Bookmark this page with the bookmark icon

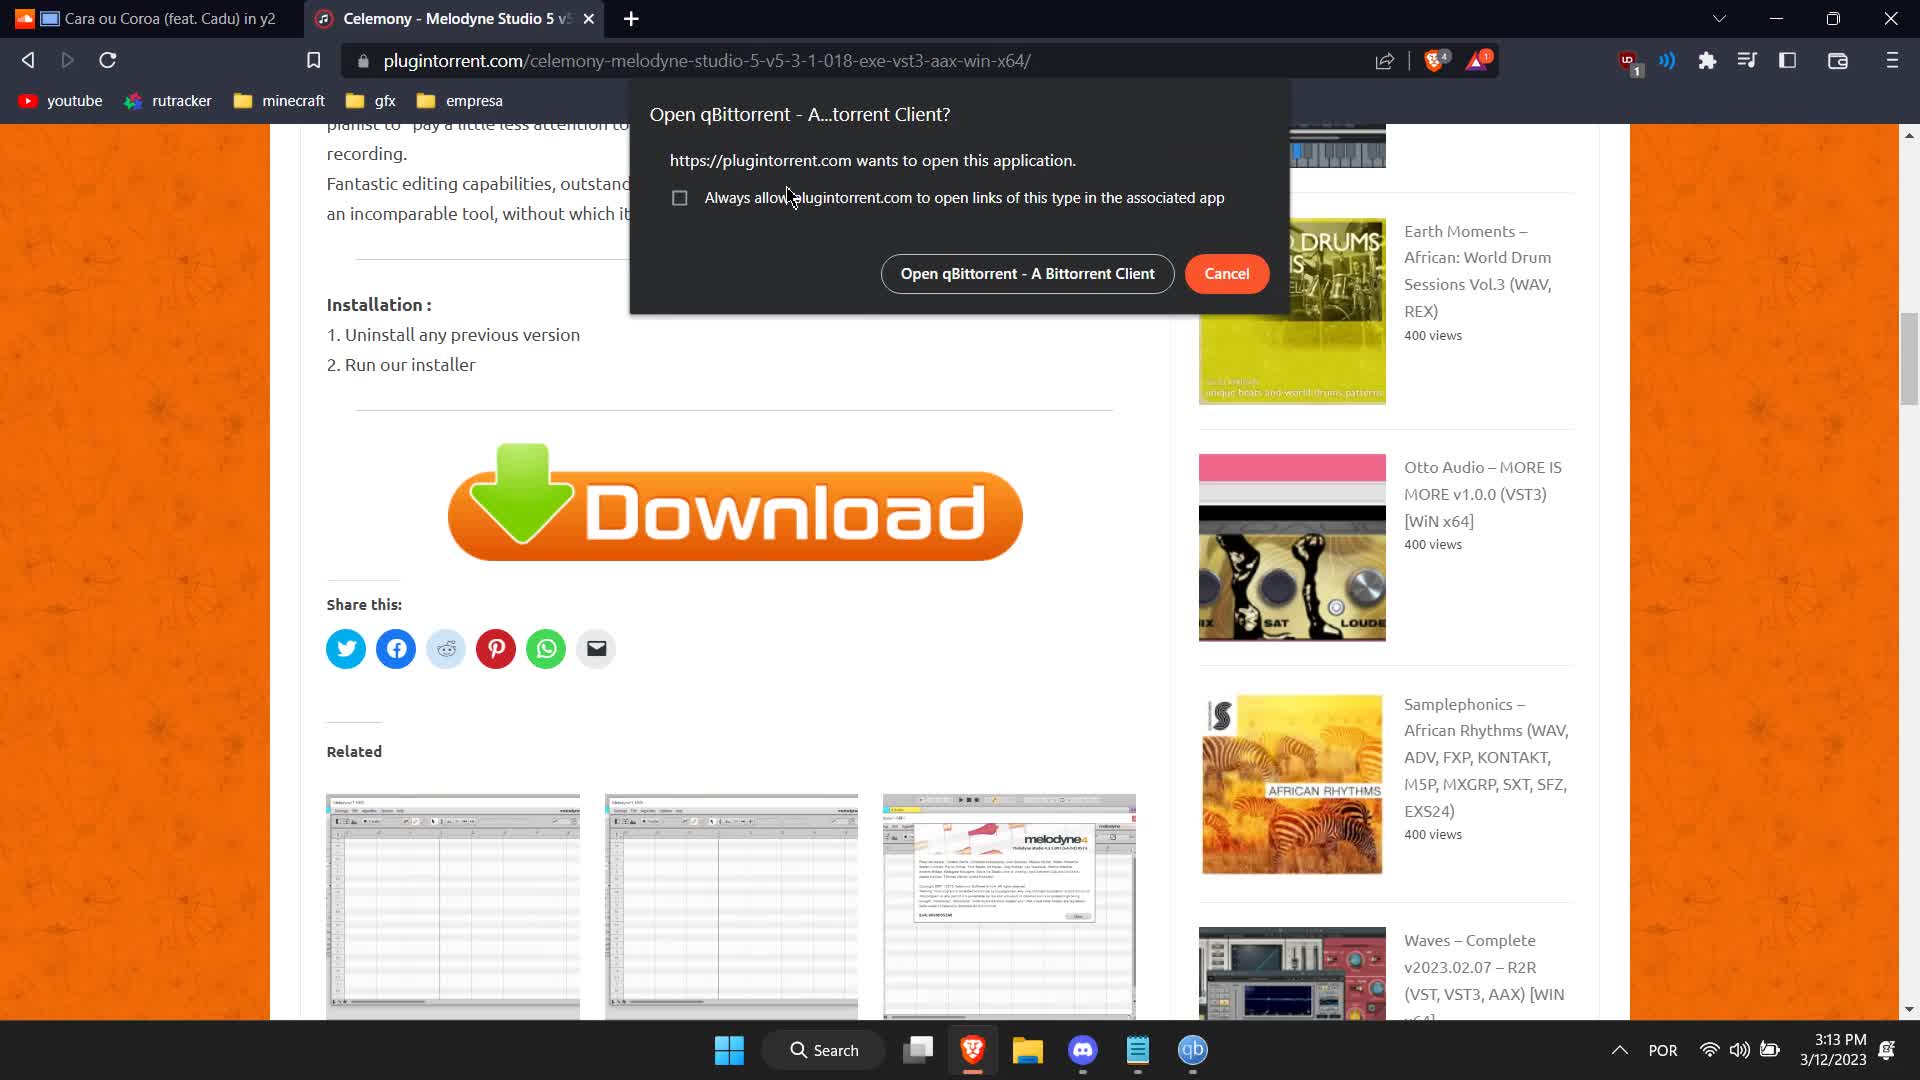tap(313, 61)
